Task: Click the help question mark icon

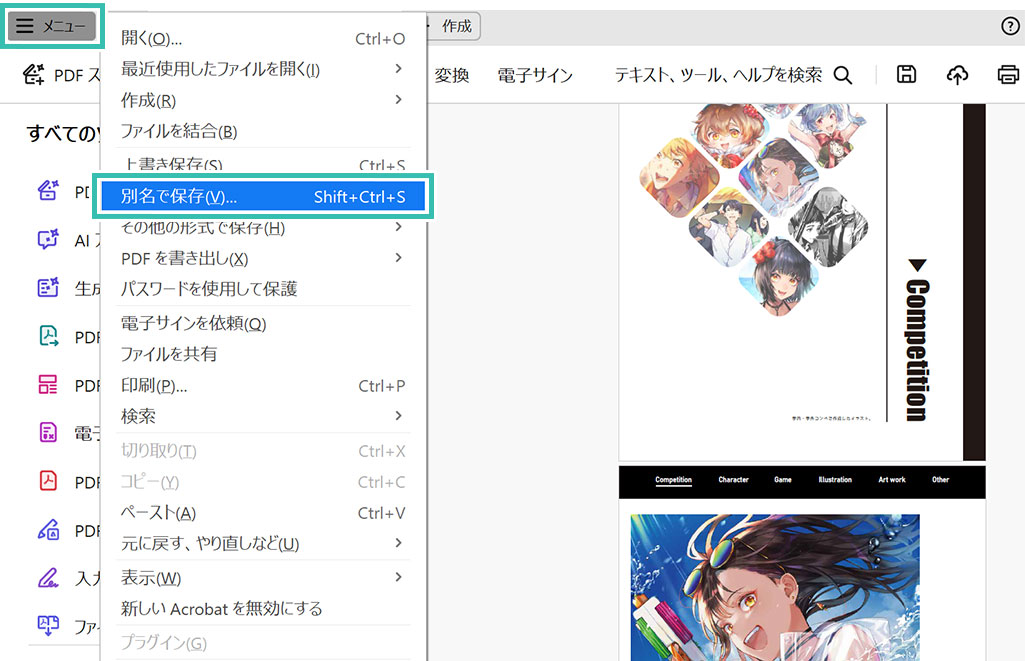Action: [1010, 27]
